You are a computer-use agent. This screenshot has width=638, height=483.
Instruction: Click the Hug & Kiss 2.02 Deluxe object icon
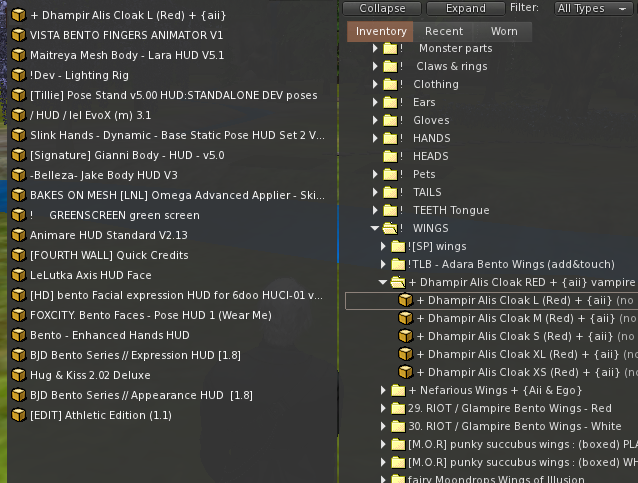pyautogui.click(x=18, y=375)
